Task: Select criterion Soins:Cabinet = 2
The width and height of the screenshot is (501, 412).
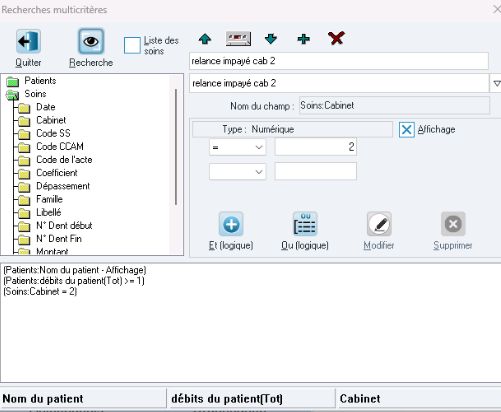Action: [40, 292]
